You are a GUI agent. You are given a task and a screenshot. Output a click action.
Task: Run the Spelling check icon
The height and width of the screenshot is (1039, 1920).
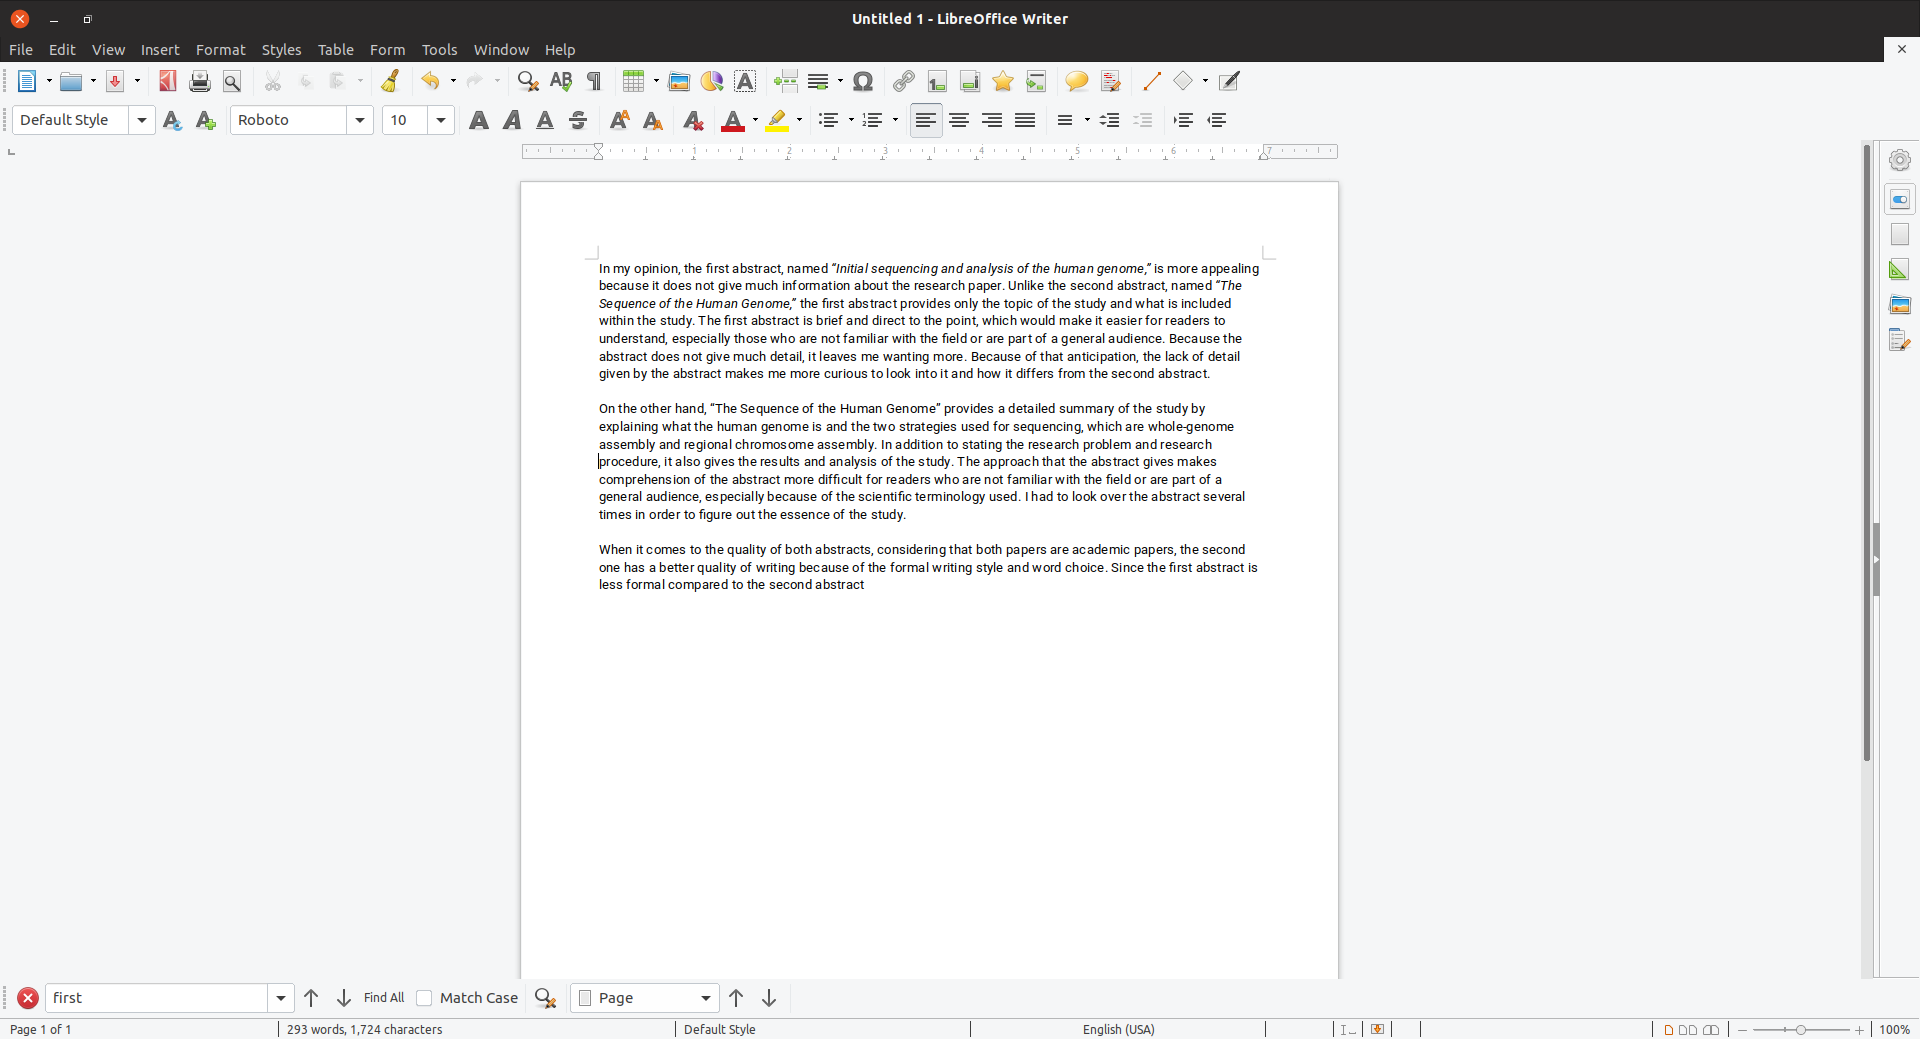point(561,82)
